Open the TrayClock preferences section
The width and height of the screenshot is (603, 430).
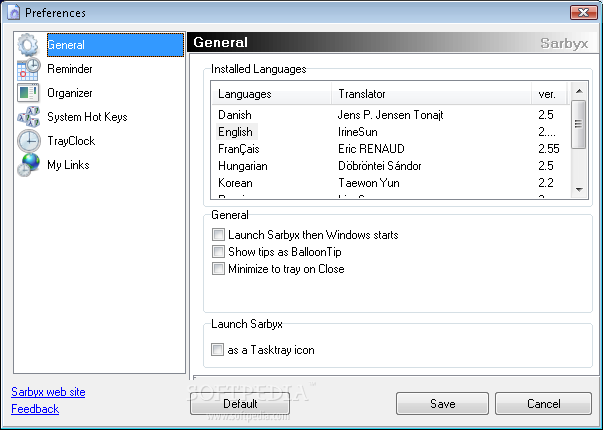(71, 141)
